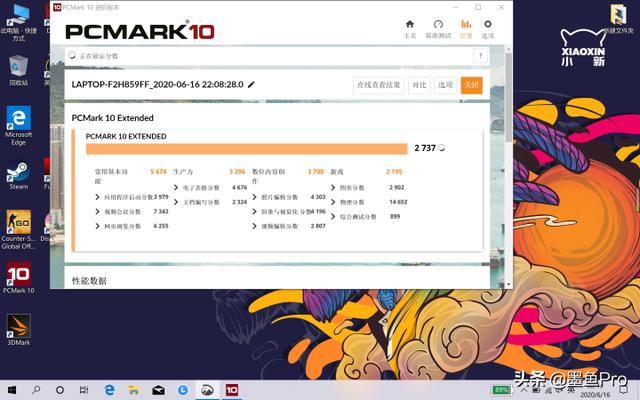Screen dimensions: 640x400
Task: Click the LAPTOP-F2H859FF result name
Action: 158,84
